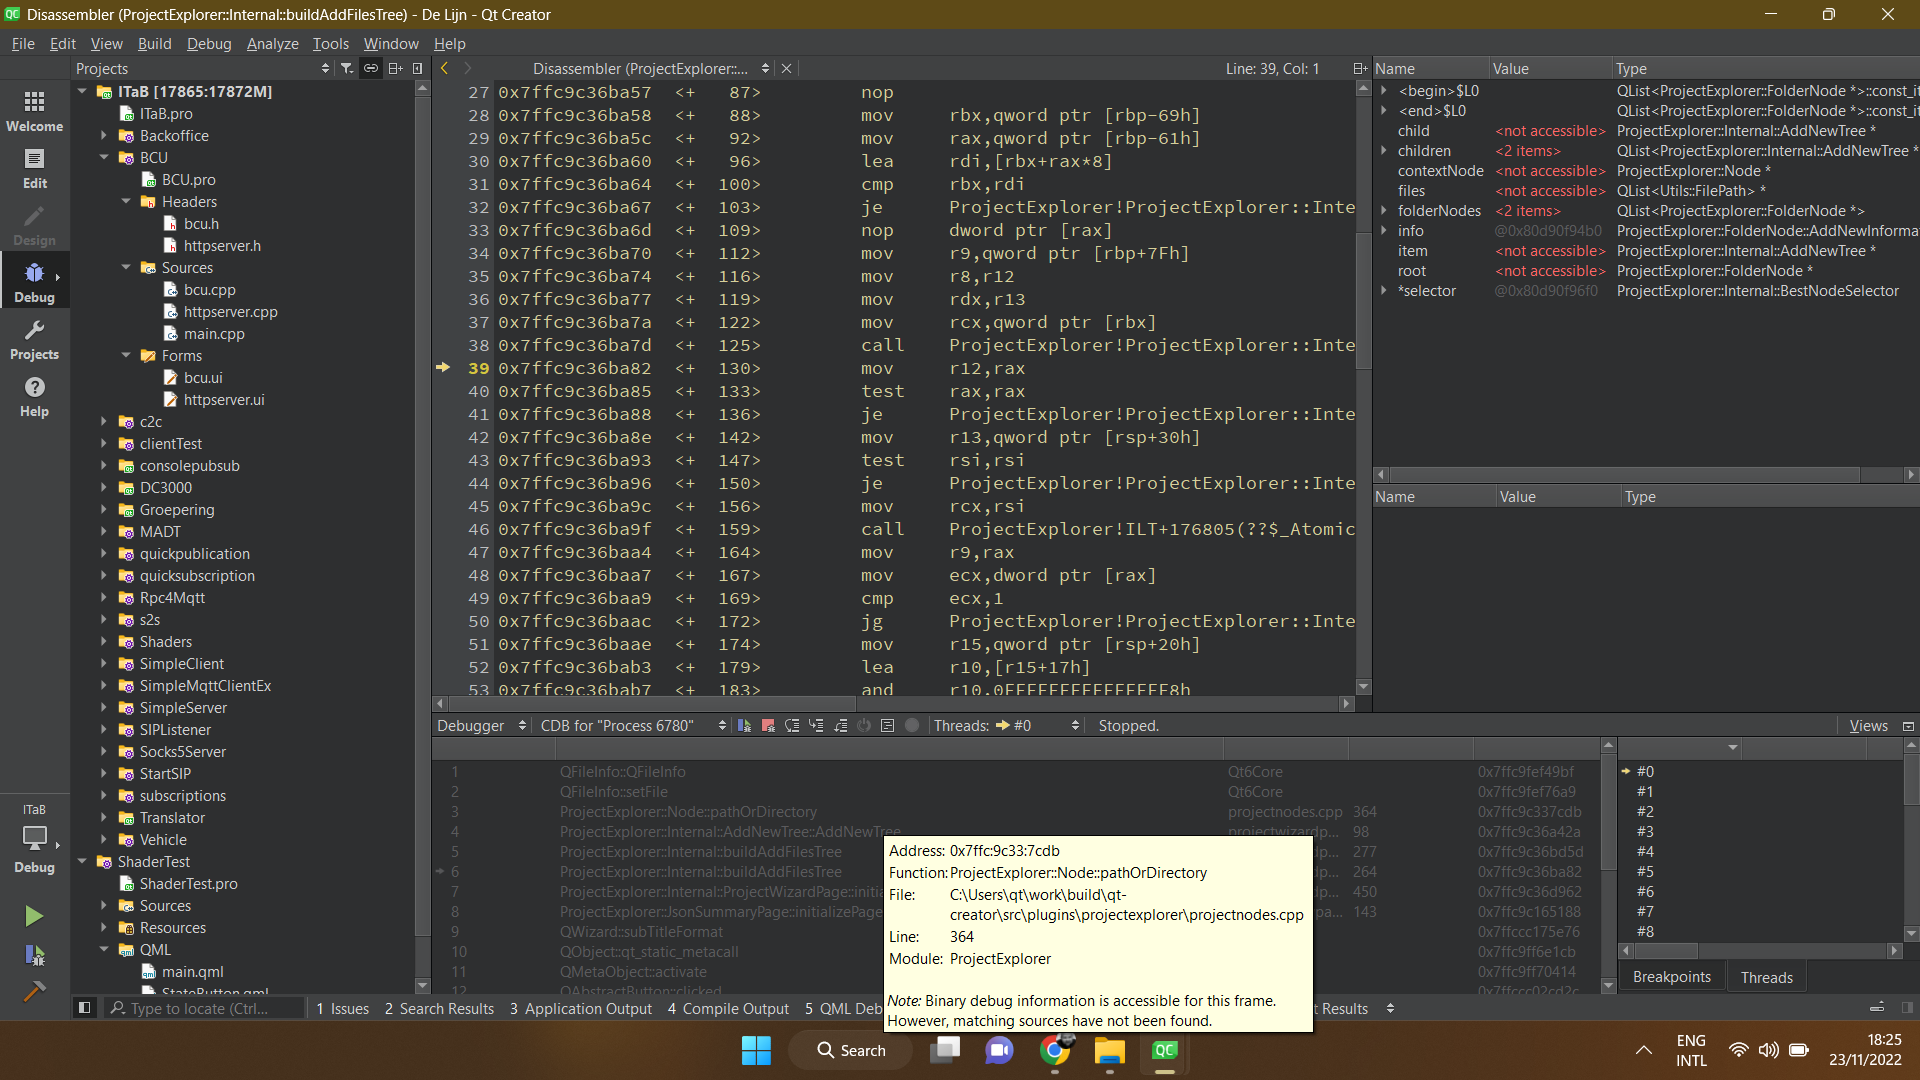Open the Debugger perspective dropdown
Screen dimensions: 1920x1080
[481, 725]
